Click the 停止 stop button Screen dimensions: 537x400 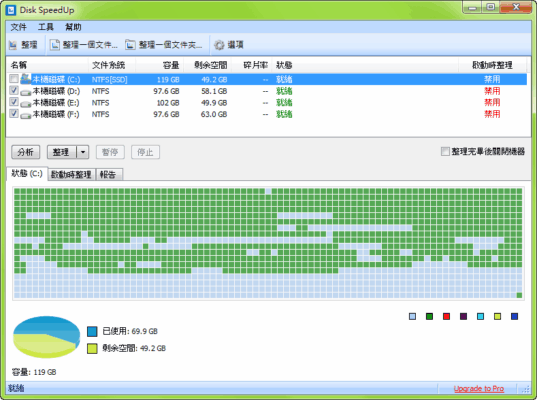[x=145, y=152]
